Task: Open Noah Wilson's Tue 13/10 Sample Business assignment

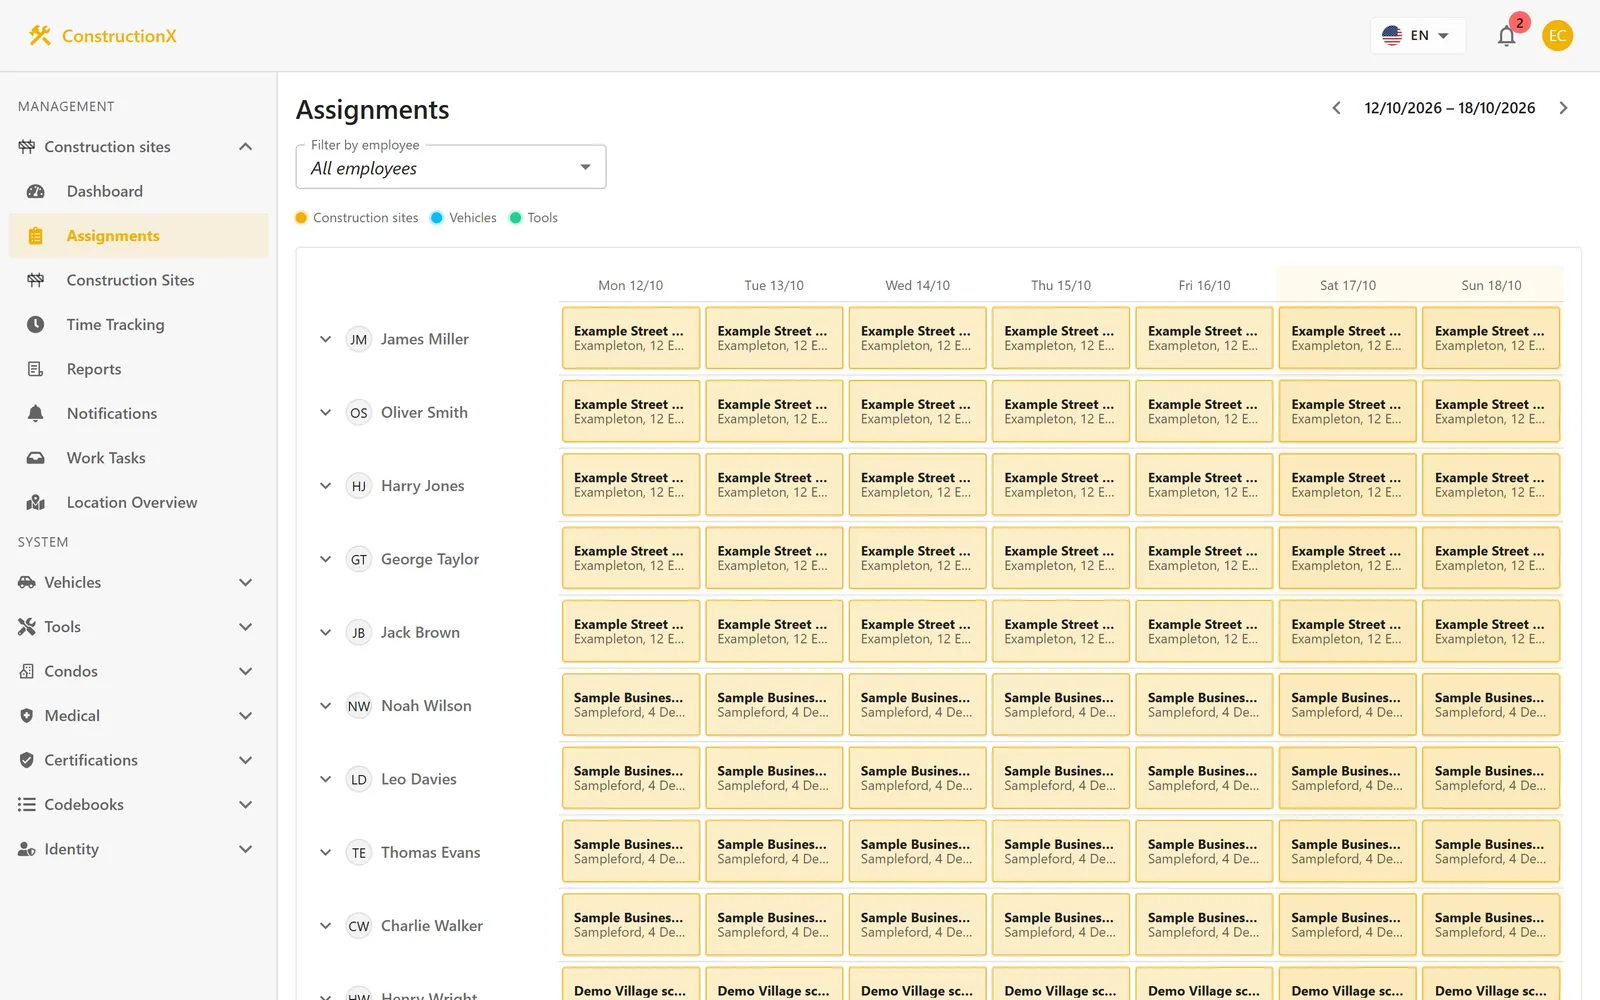Action: tap(774, 705)
